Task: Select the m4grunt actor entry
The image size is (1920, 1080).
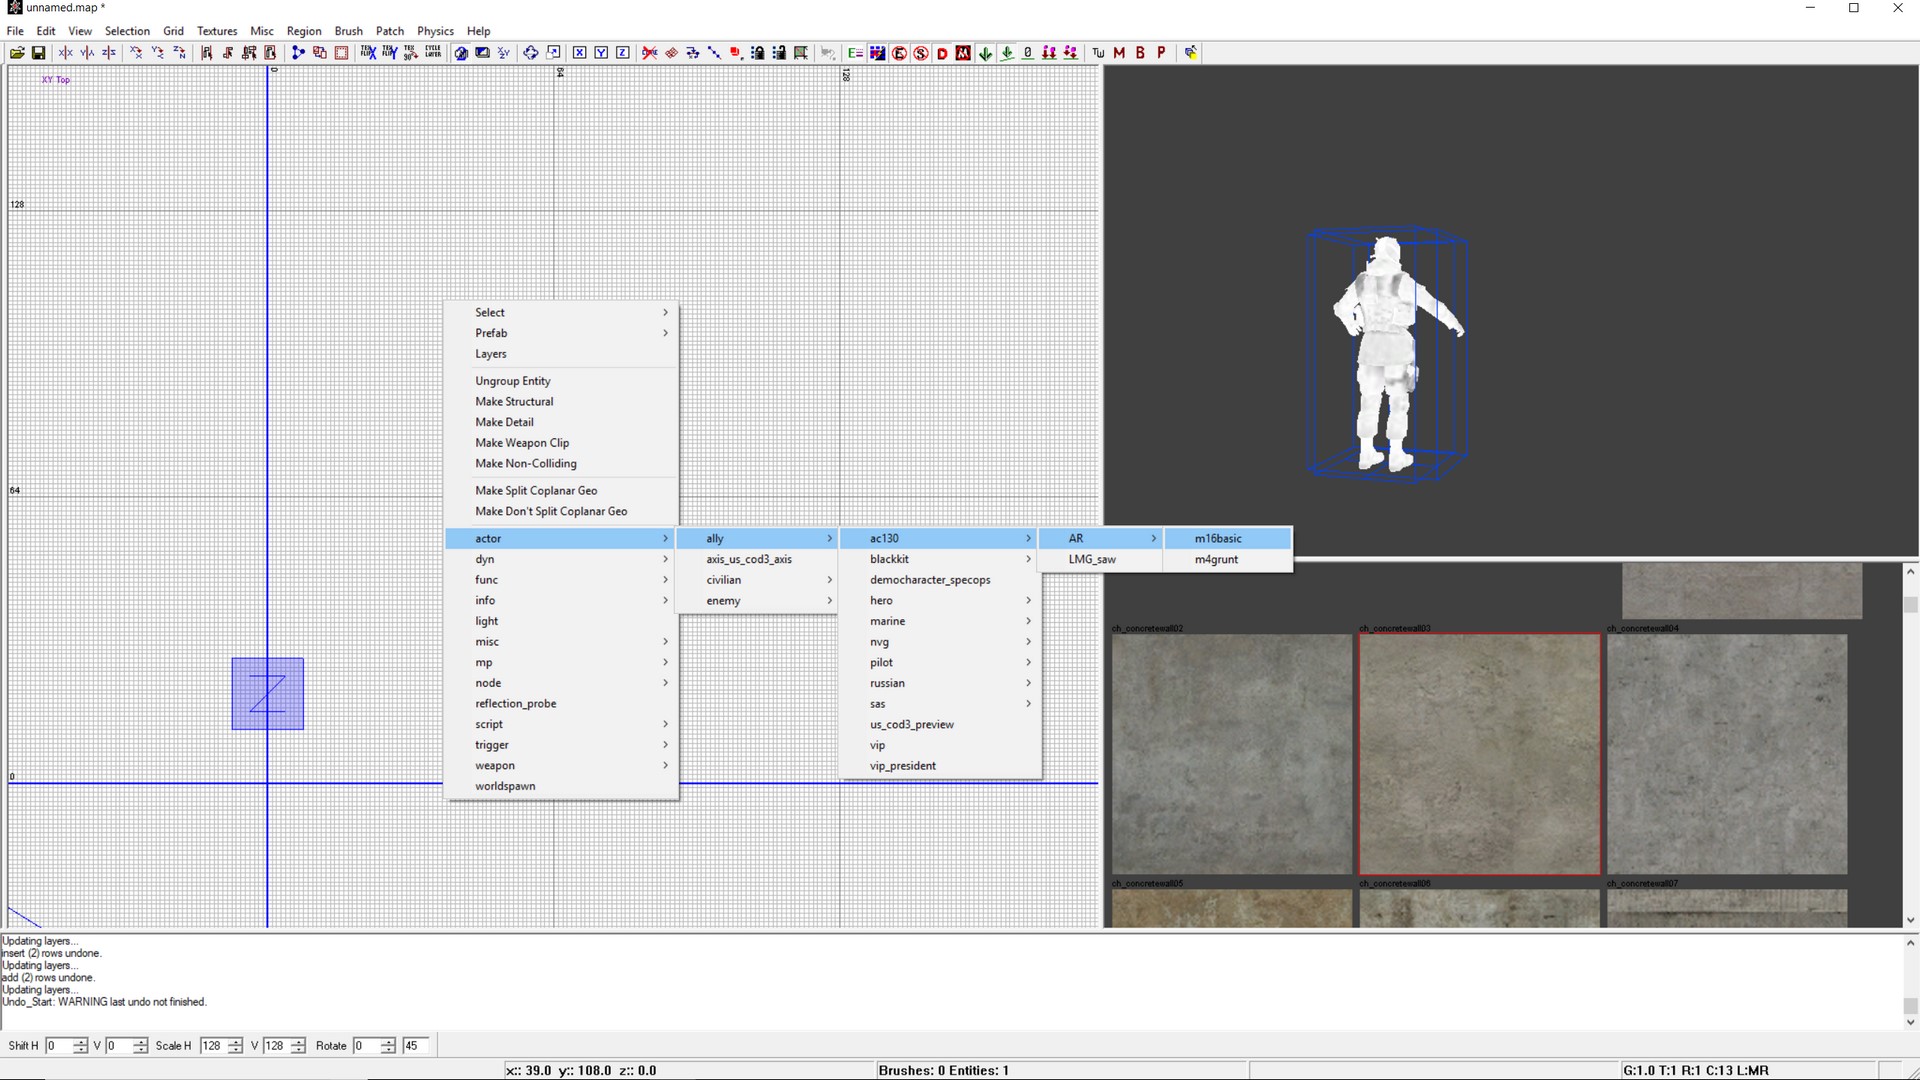Action: point(1228,559)
